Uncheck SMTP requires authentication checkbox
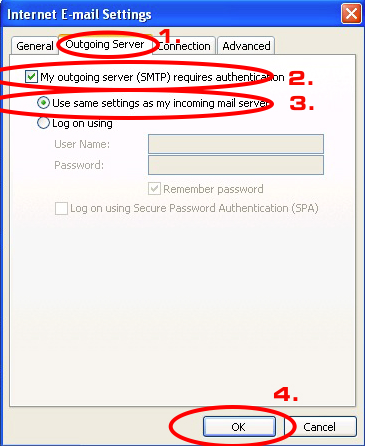Image resolution: width=365 pixels, height=446 pixels. 31,77
